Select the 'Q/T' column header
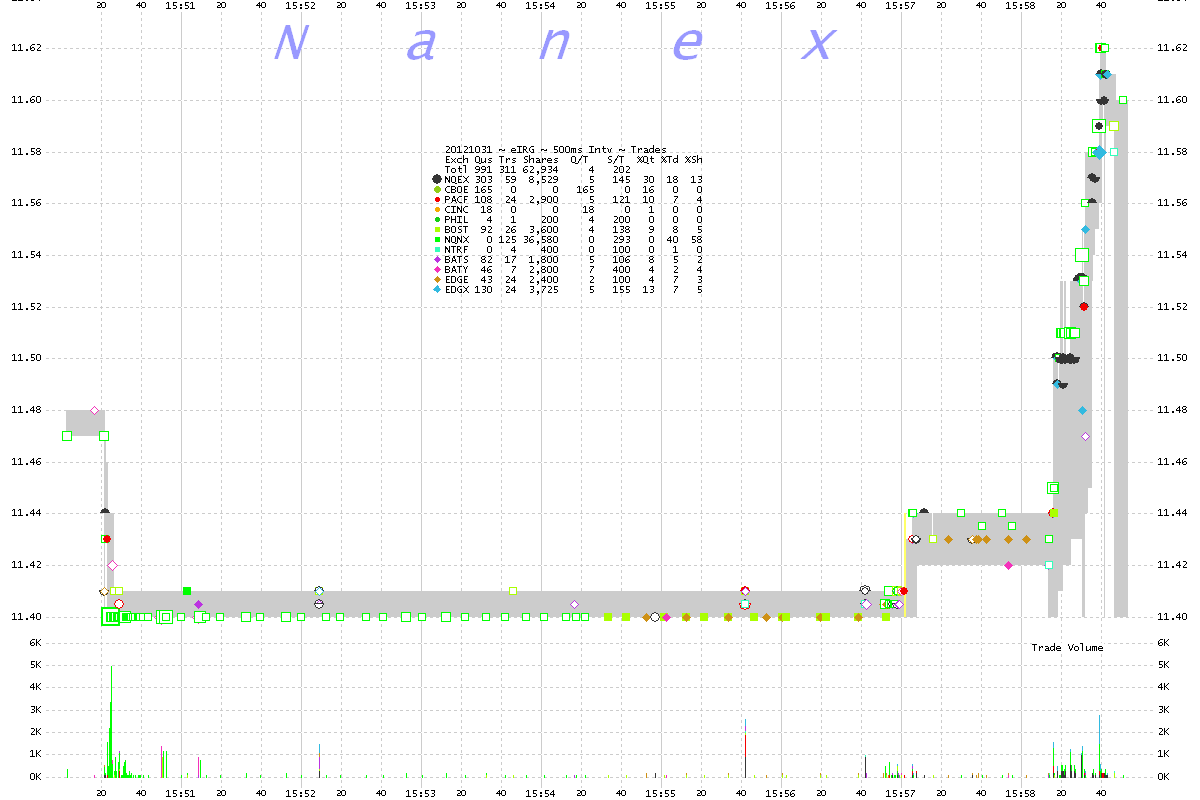Viewport: 1200px width, 800px height. click(579, 159)
